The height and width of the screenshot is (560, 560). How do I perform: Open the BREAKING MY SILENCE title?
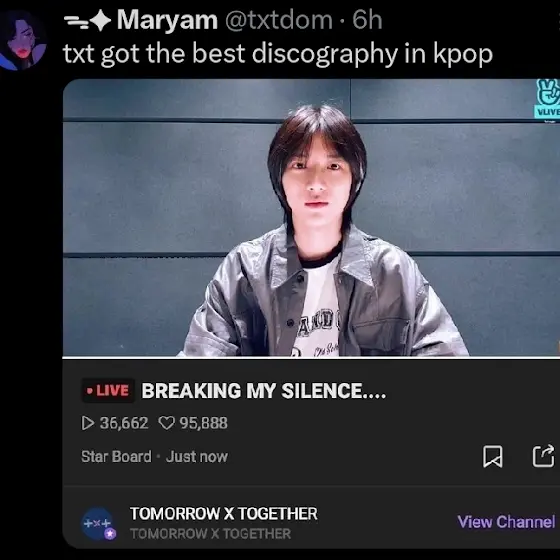264,391
